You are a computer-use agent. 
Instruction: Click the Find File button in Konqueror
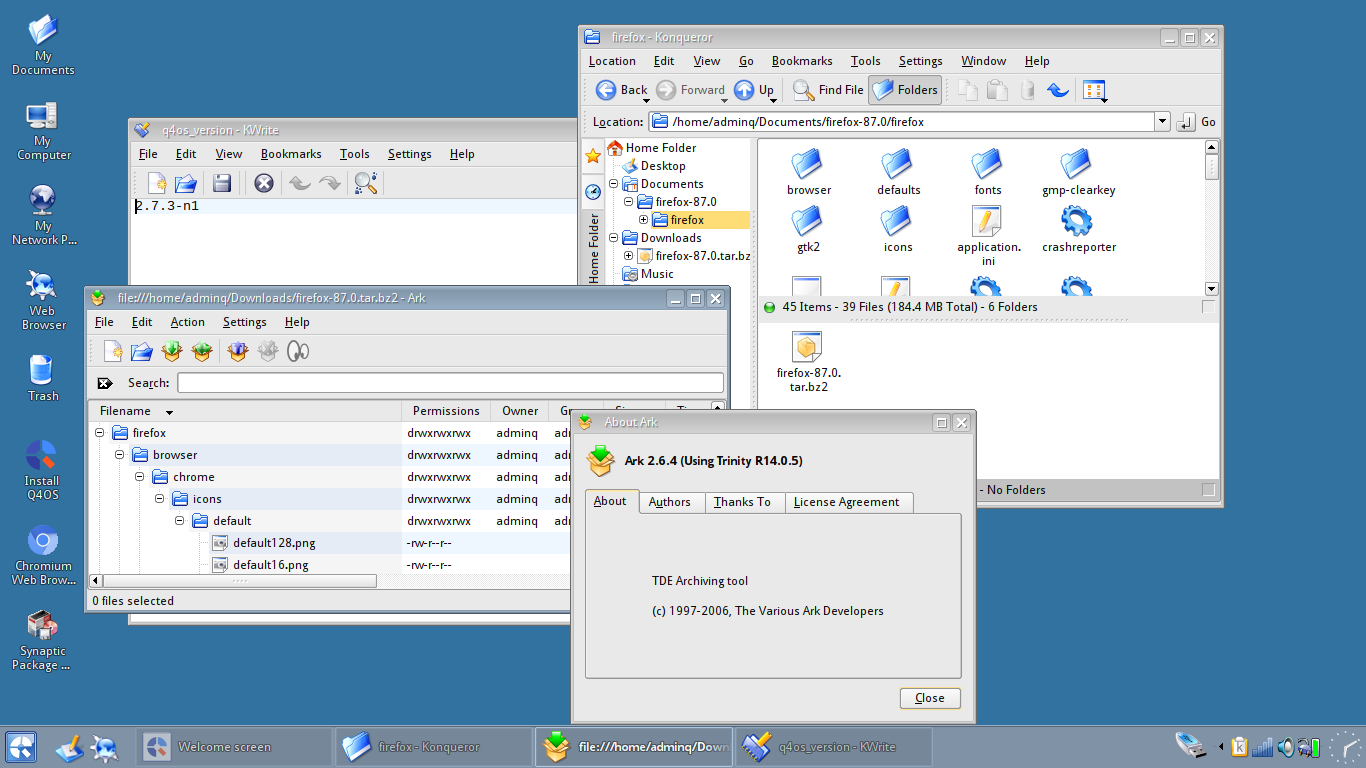point(828,90)
